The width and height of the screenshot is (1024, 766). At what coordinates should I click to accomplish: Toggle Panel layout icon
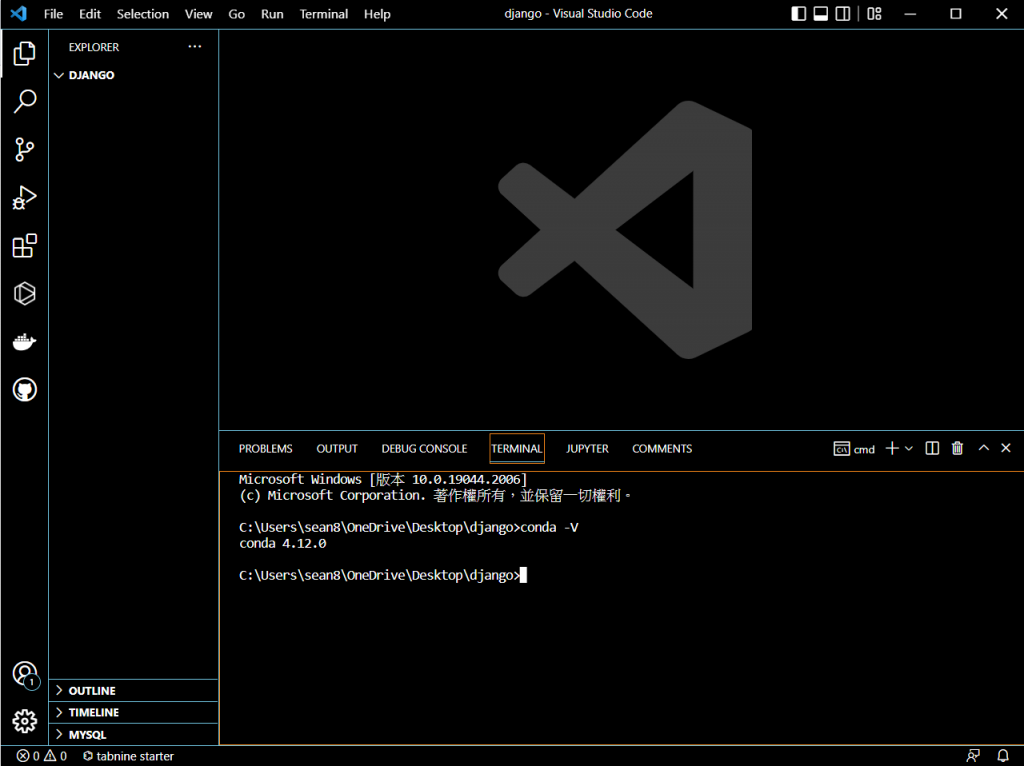(x=821, y=14)
